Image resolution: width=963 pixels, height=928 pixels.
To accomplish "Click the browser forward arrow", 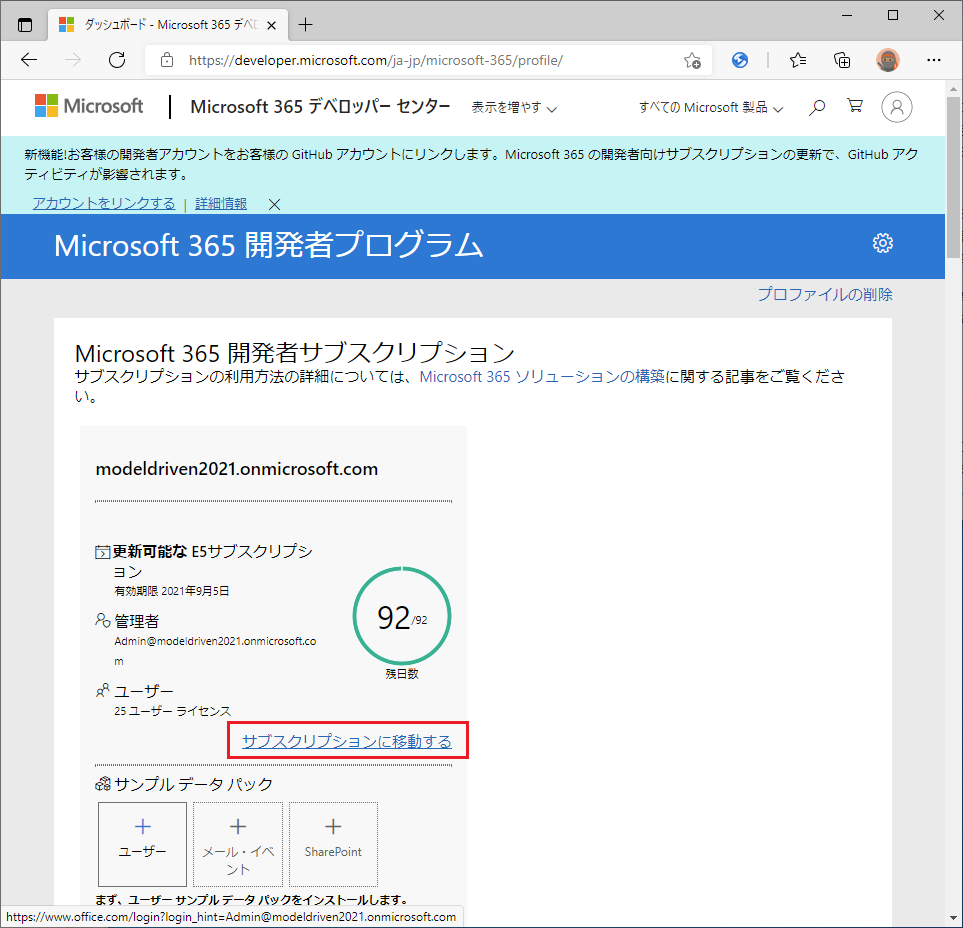I will tap(73, 60).
